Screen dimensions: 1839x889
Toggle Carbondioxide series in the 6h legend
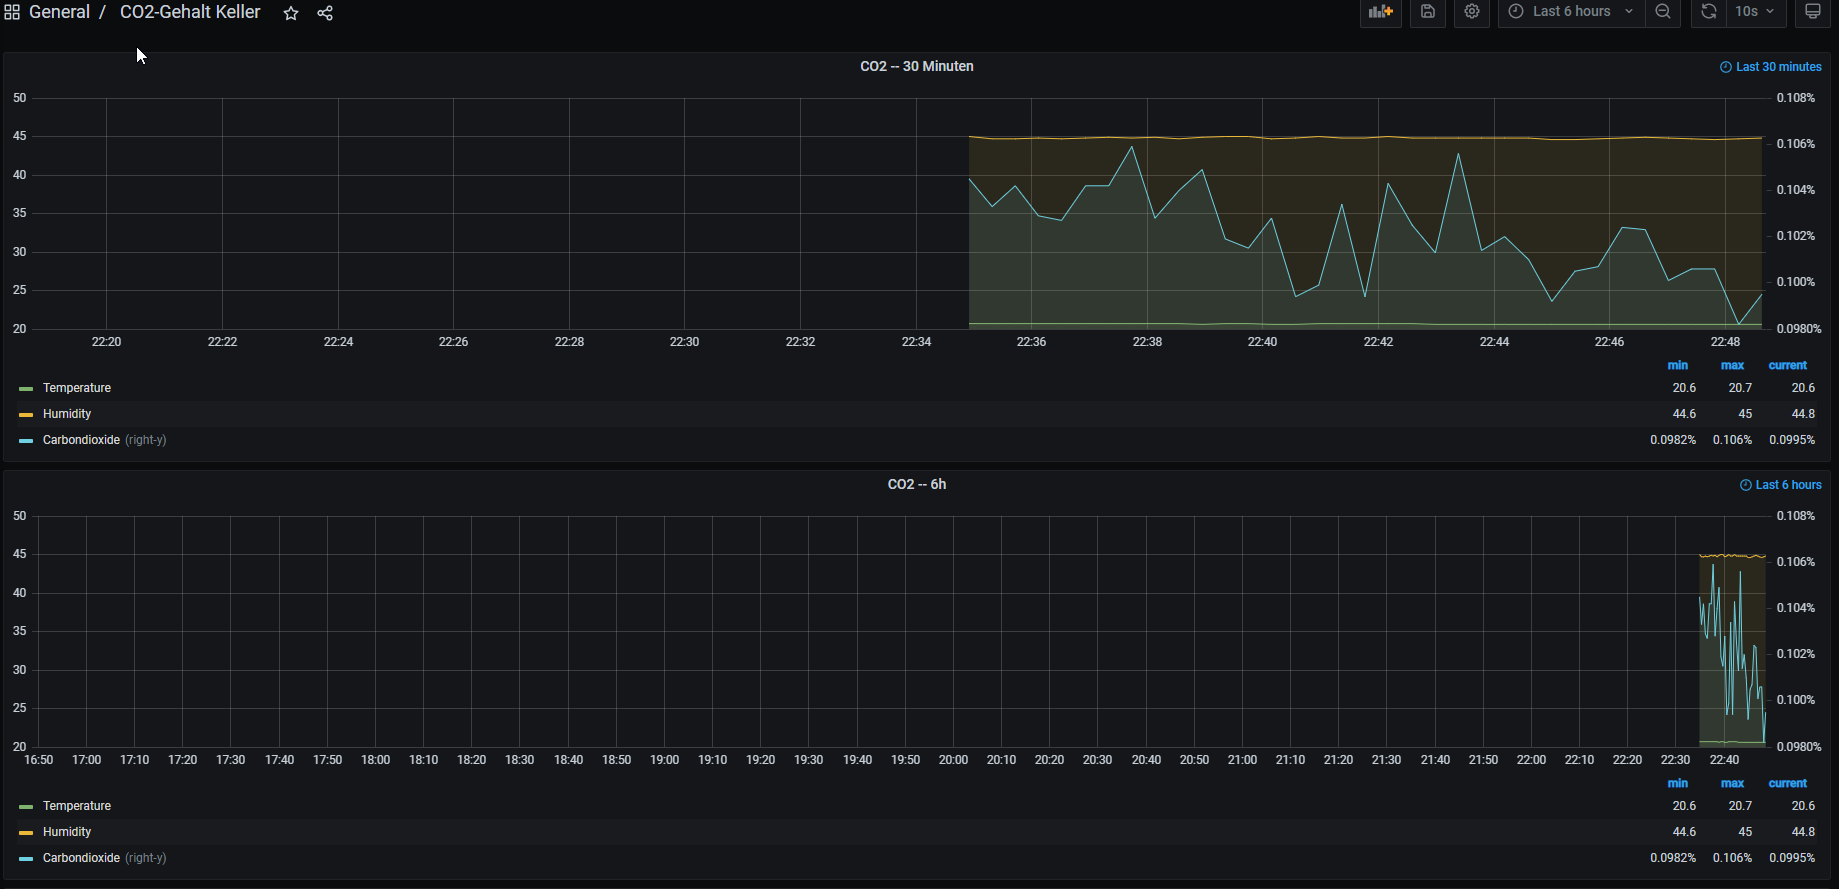pos(81,858)
